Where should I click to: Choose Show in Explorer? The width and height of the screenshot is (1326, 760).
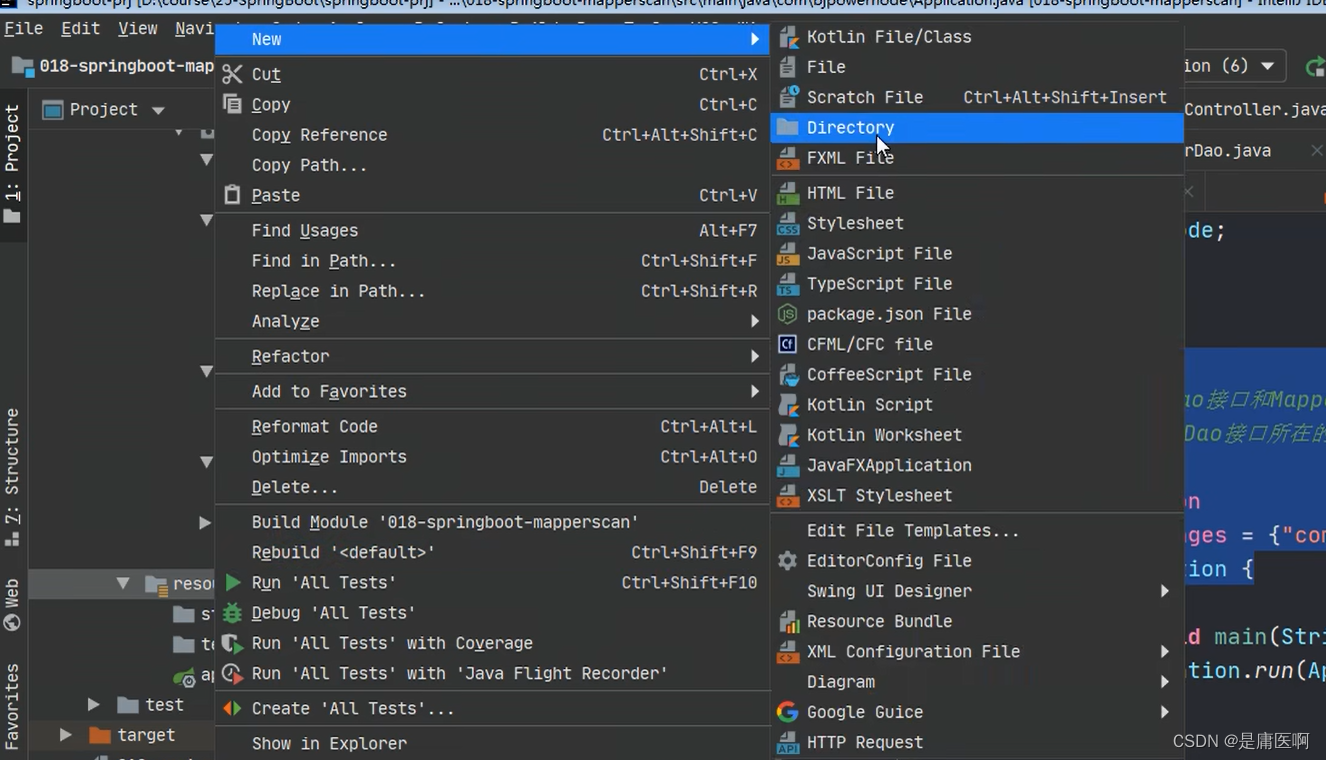tap(492, 743)
